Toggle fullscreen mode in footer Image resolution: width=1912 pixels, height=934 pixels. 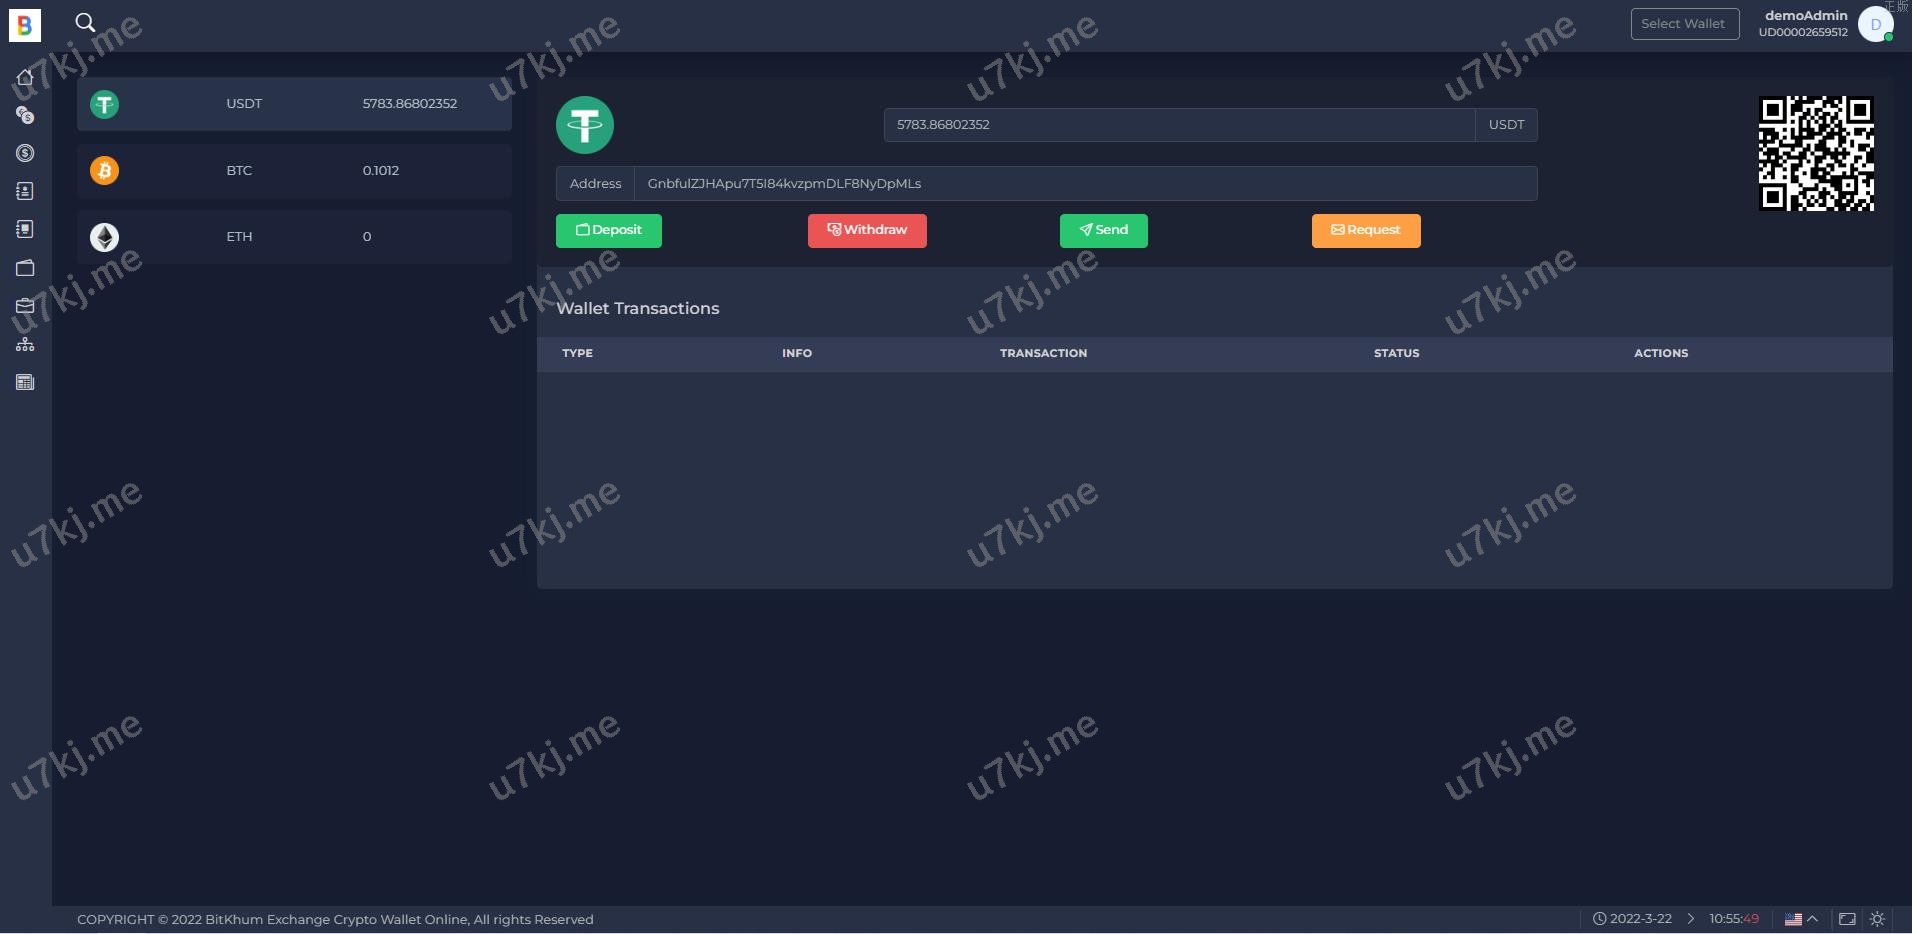(1847, 919)
